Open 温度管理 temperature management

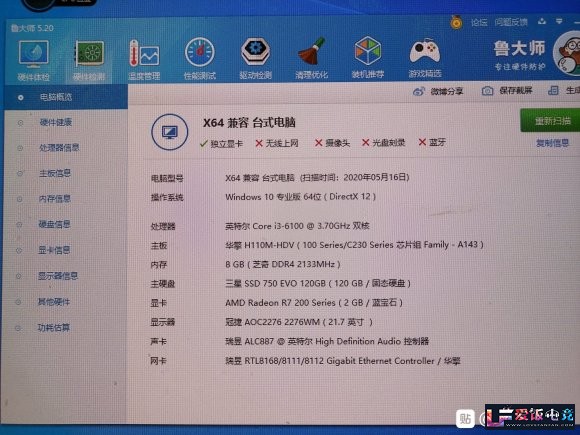click(x=144, y=59)
